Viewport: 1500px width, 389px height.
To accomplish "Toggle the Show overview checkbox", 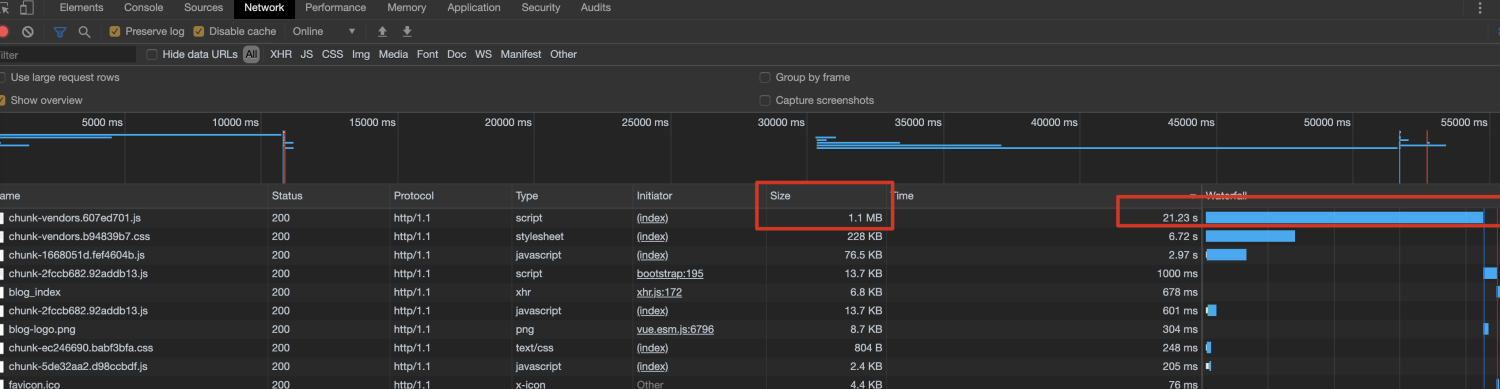I will (x=3, y=101).
